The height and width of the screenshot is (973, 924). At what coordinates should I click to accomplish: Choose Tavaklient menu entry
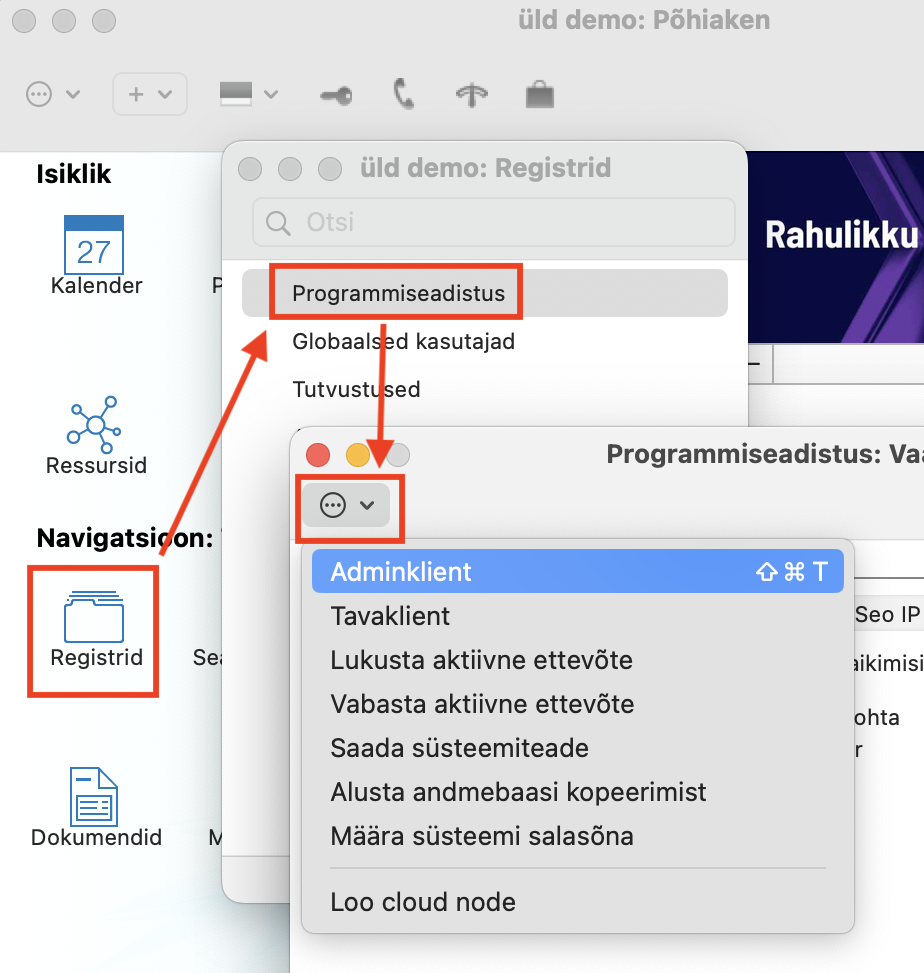[390, 616]
